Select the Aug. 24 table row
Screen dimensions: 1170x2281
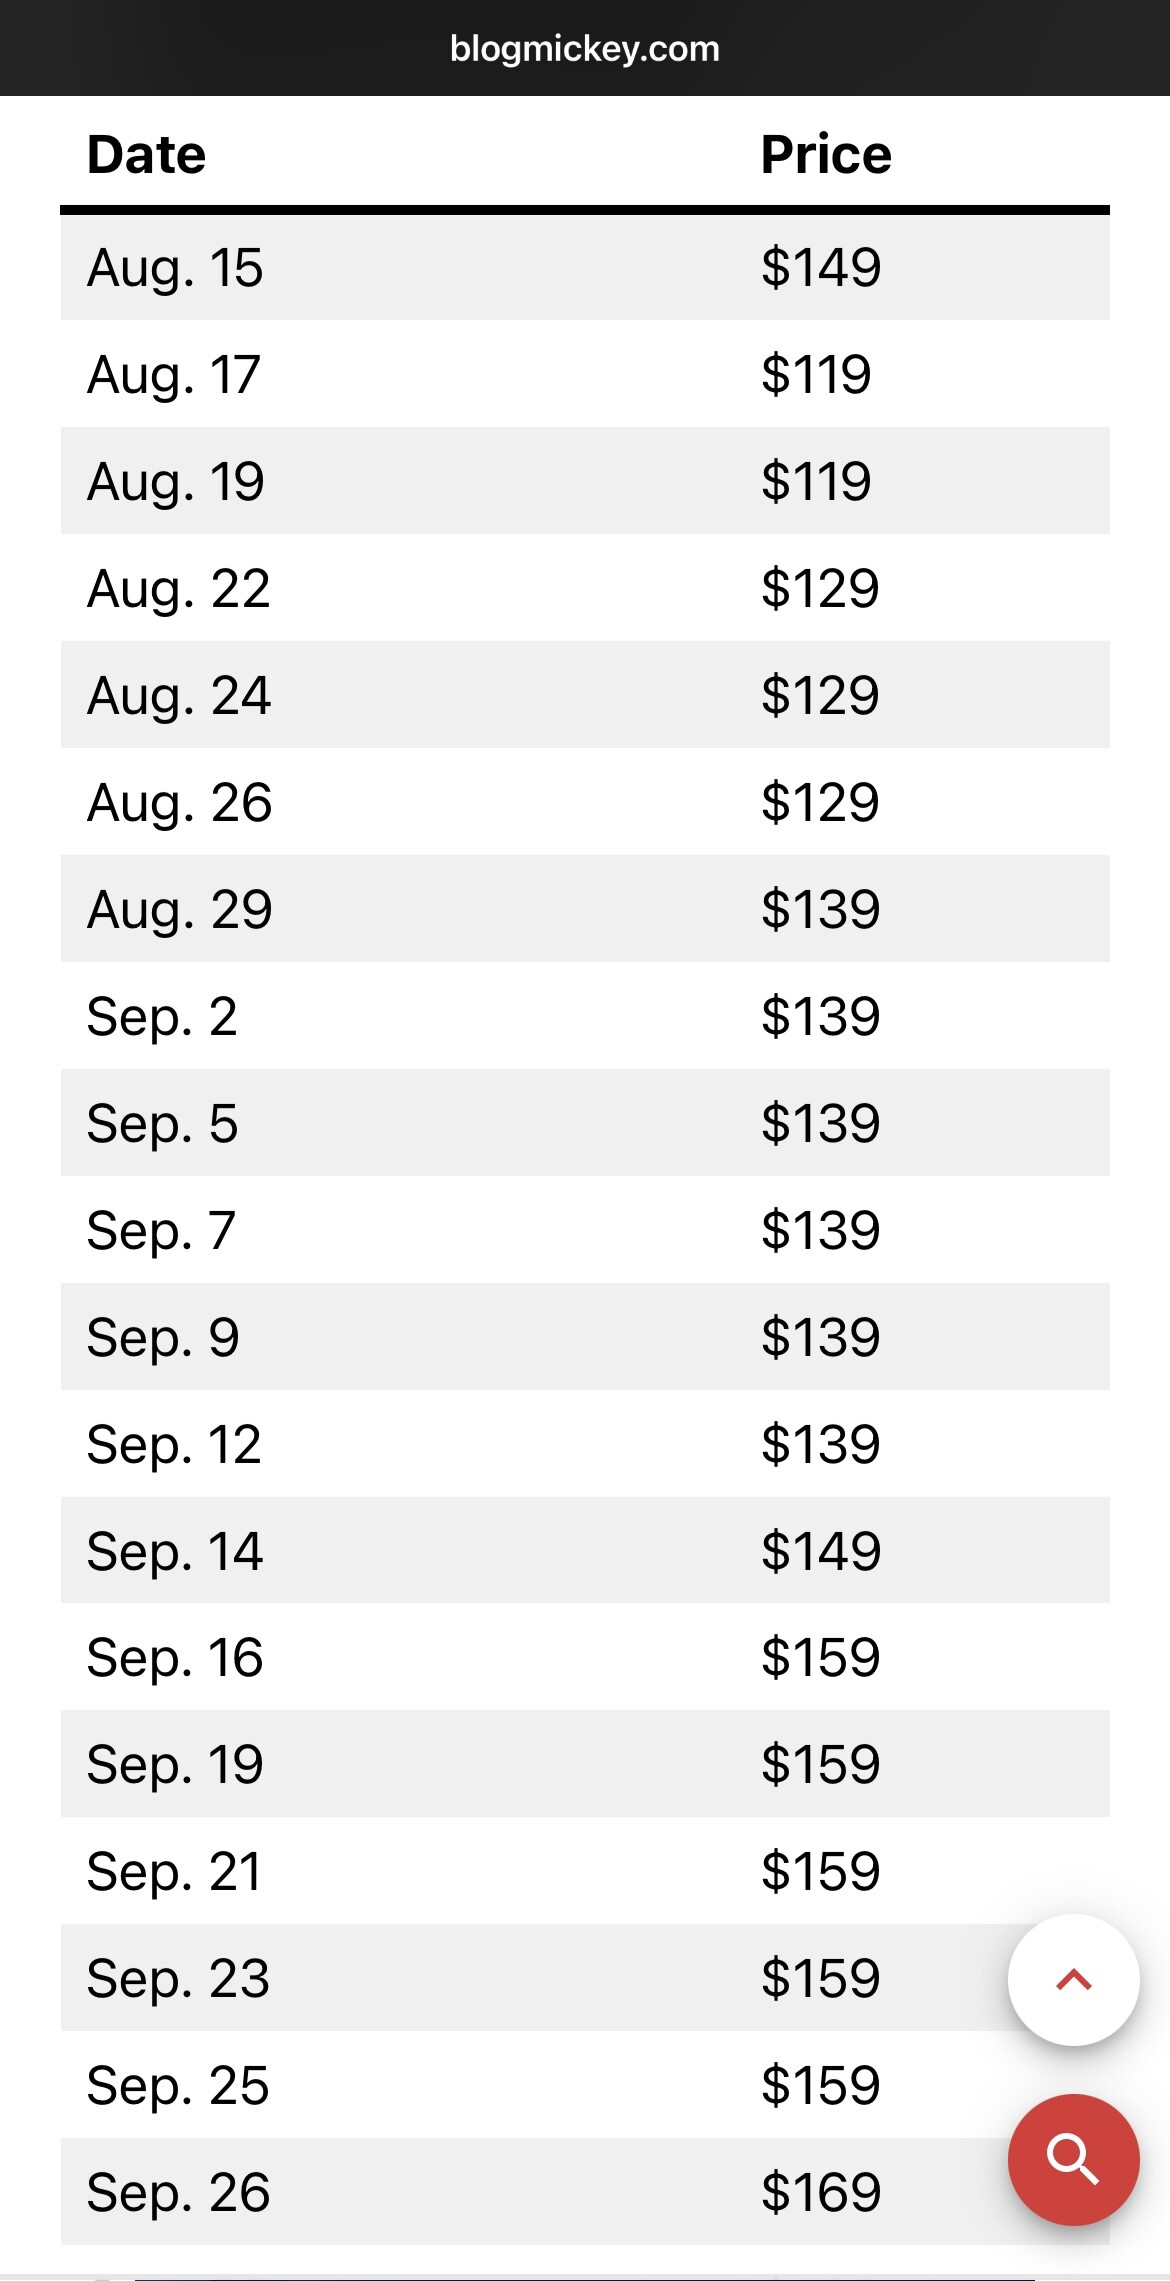pos(585,696)
